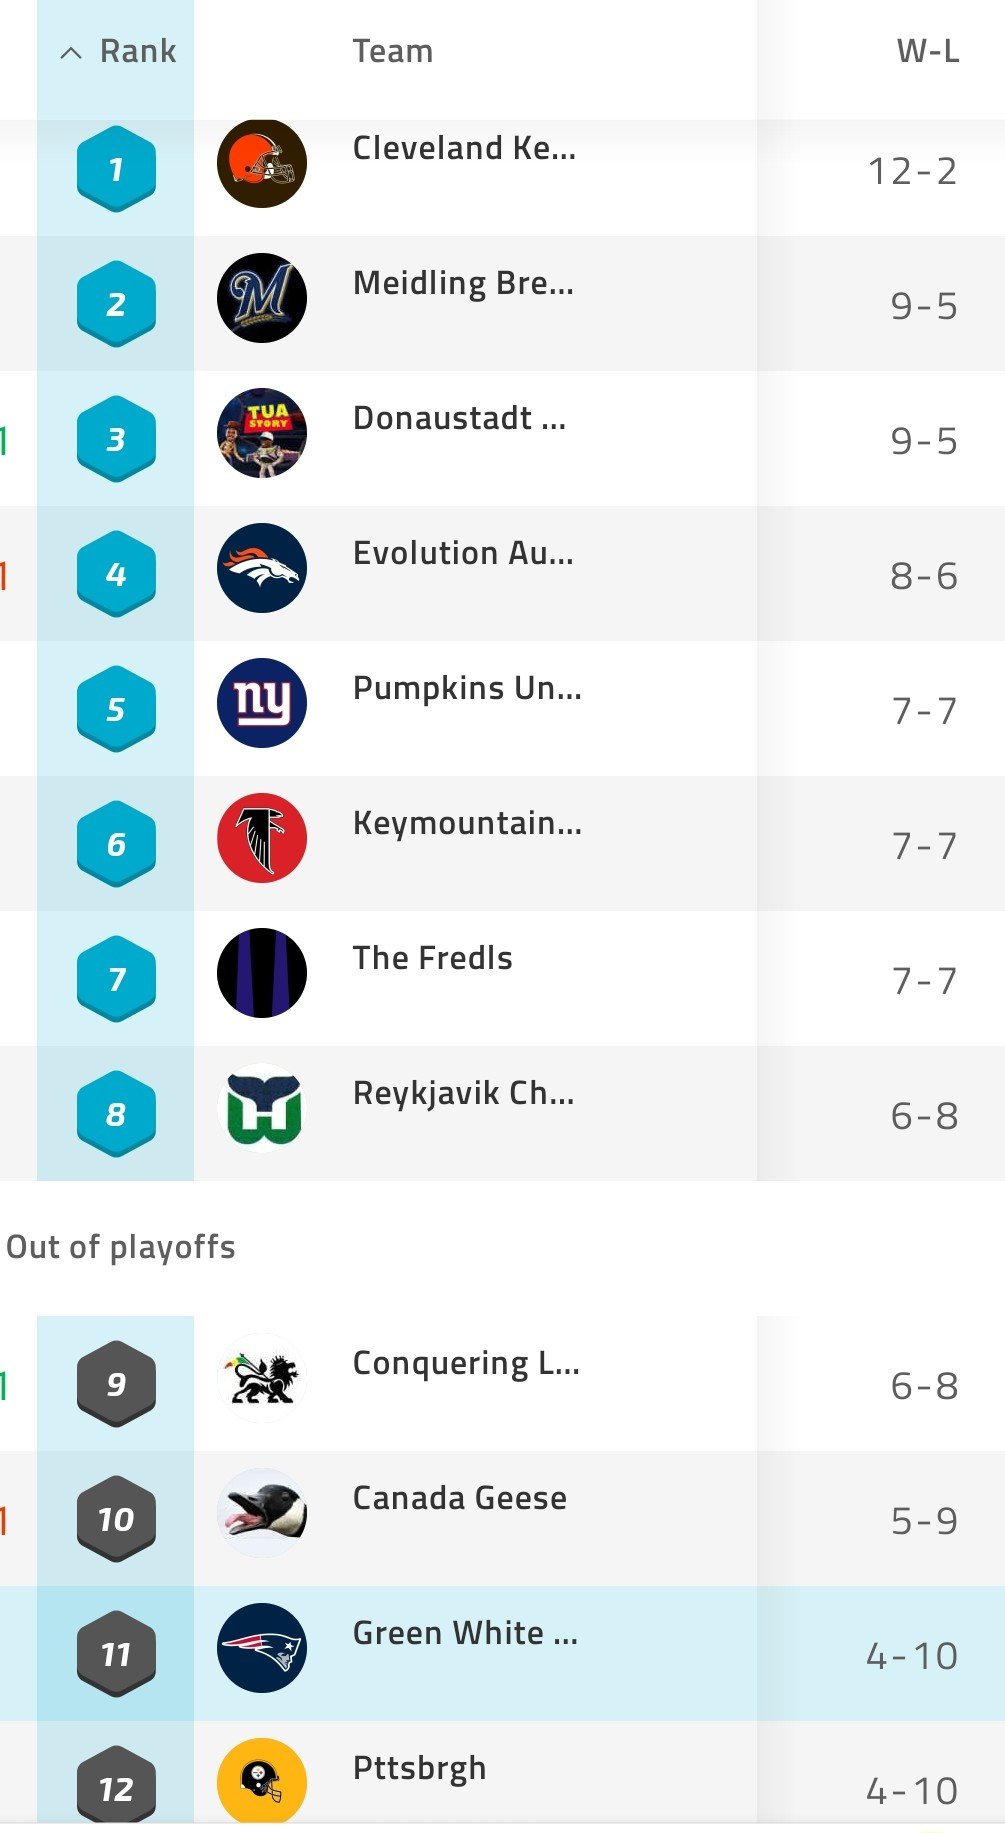Sort standings by the Rank column arrow
This screenshot has height=1833, width=1005.
tap(70, 53)
